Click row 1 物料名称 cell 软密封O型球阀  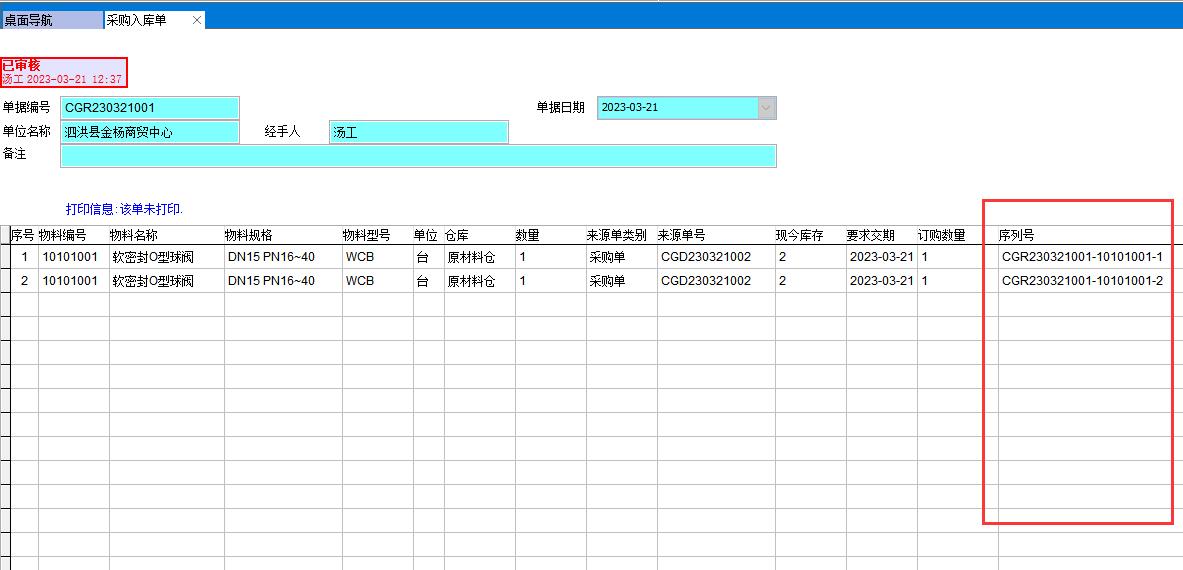click(153, 257)
